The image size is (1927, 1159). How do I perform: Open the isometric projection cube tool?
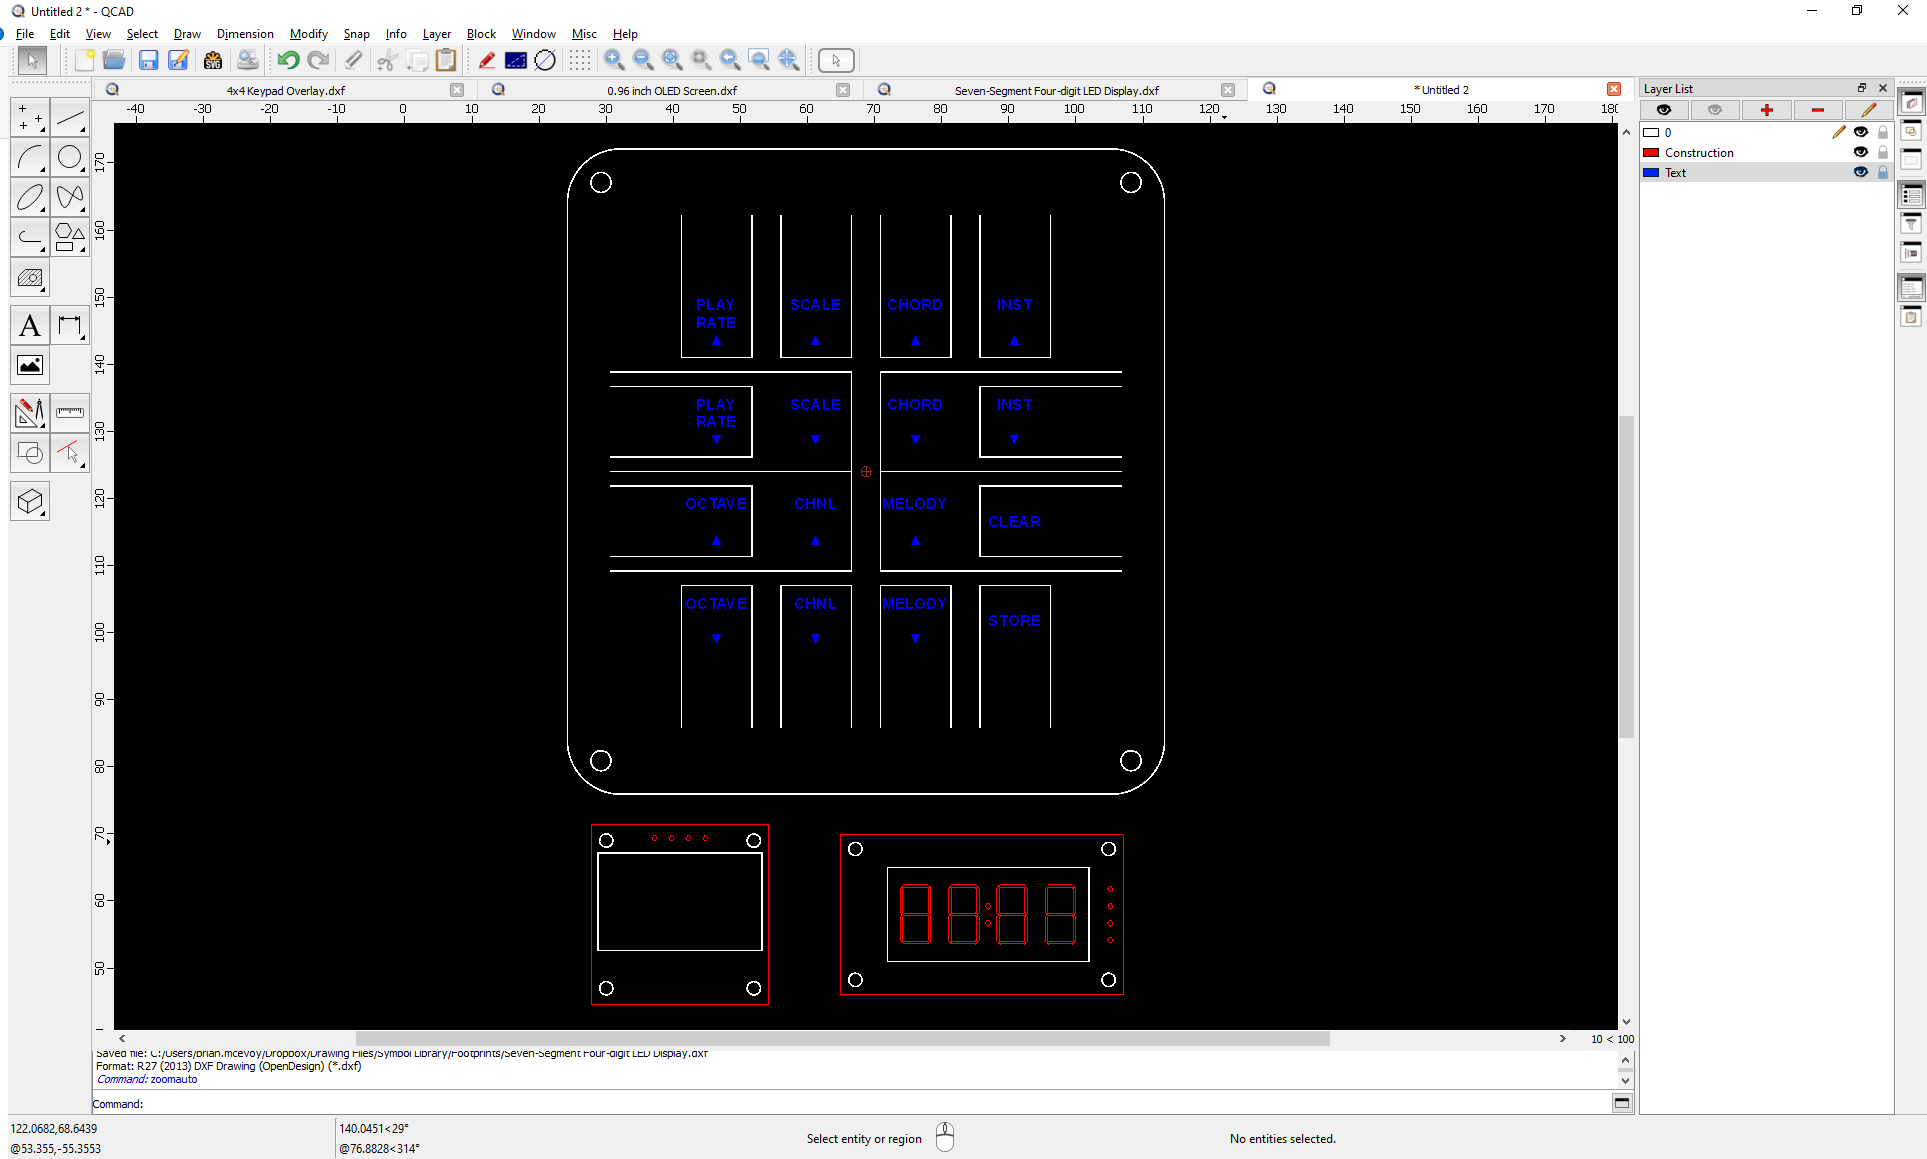(30, 501)
